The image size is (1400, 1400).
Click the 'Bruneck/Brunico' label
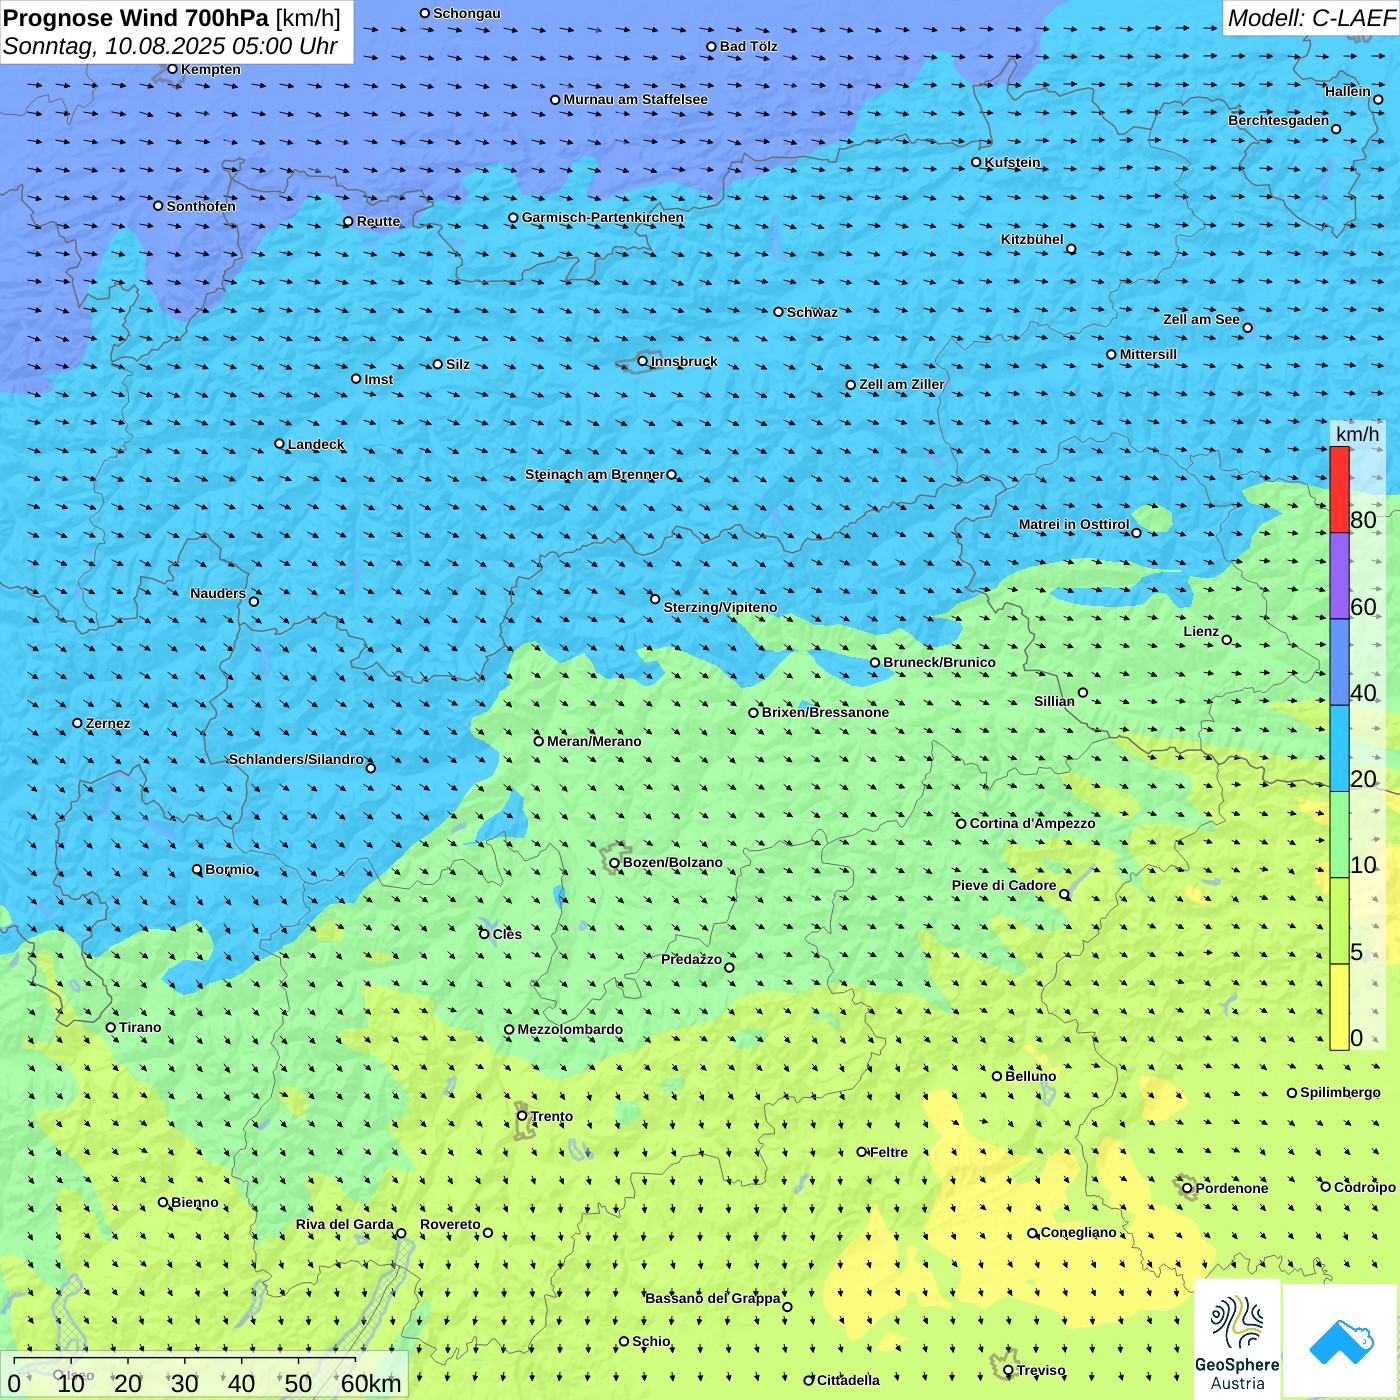point(940,662)
